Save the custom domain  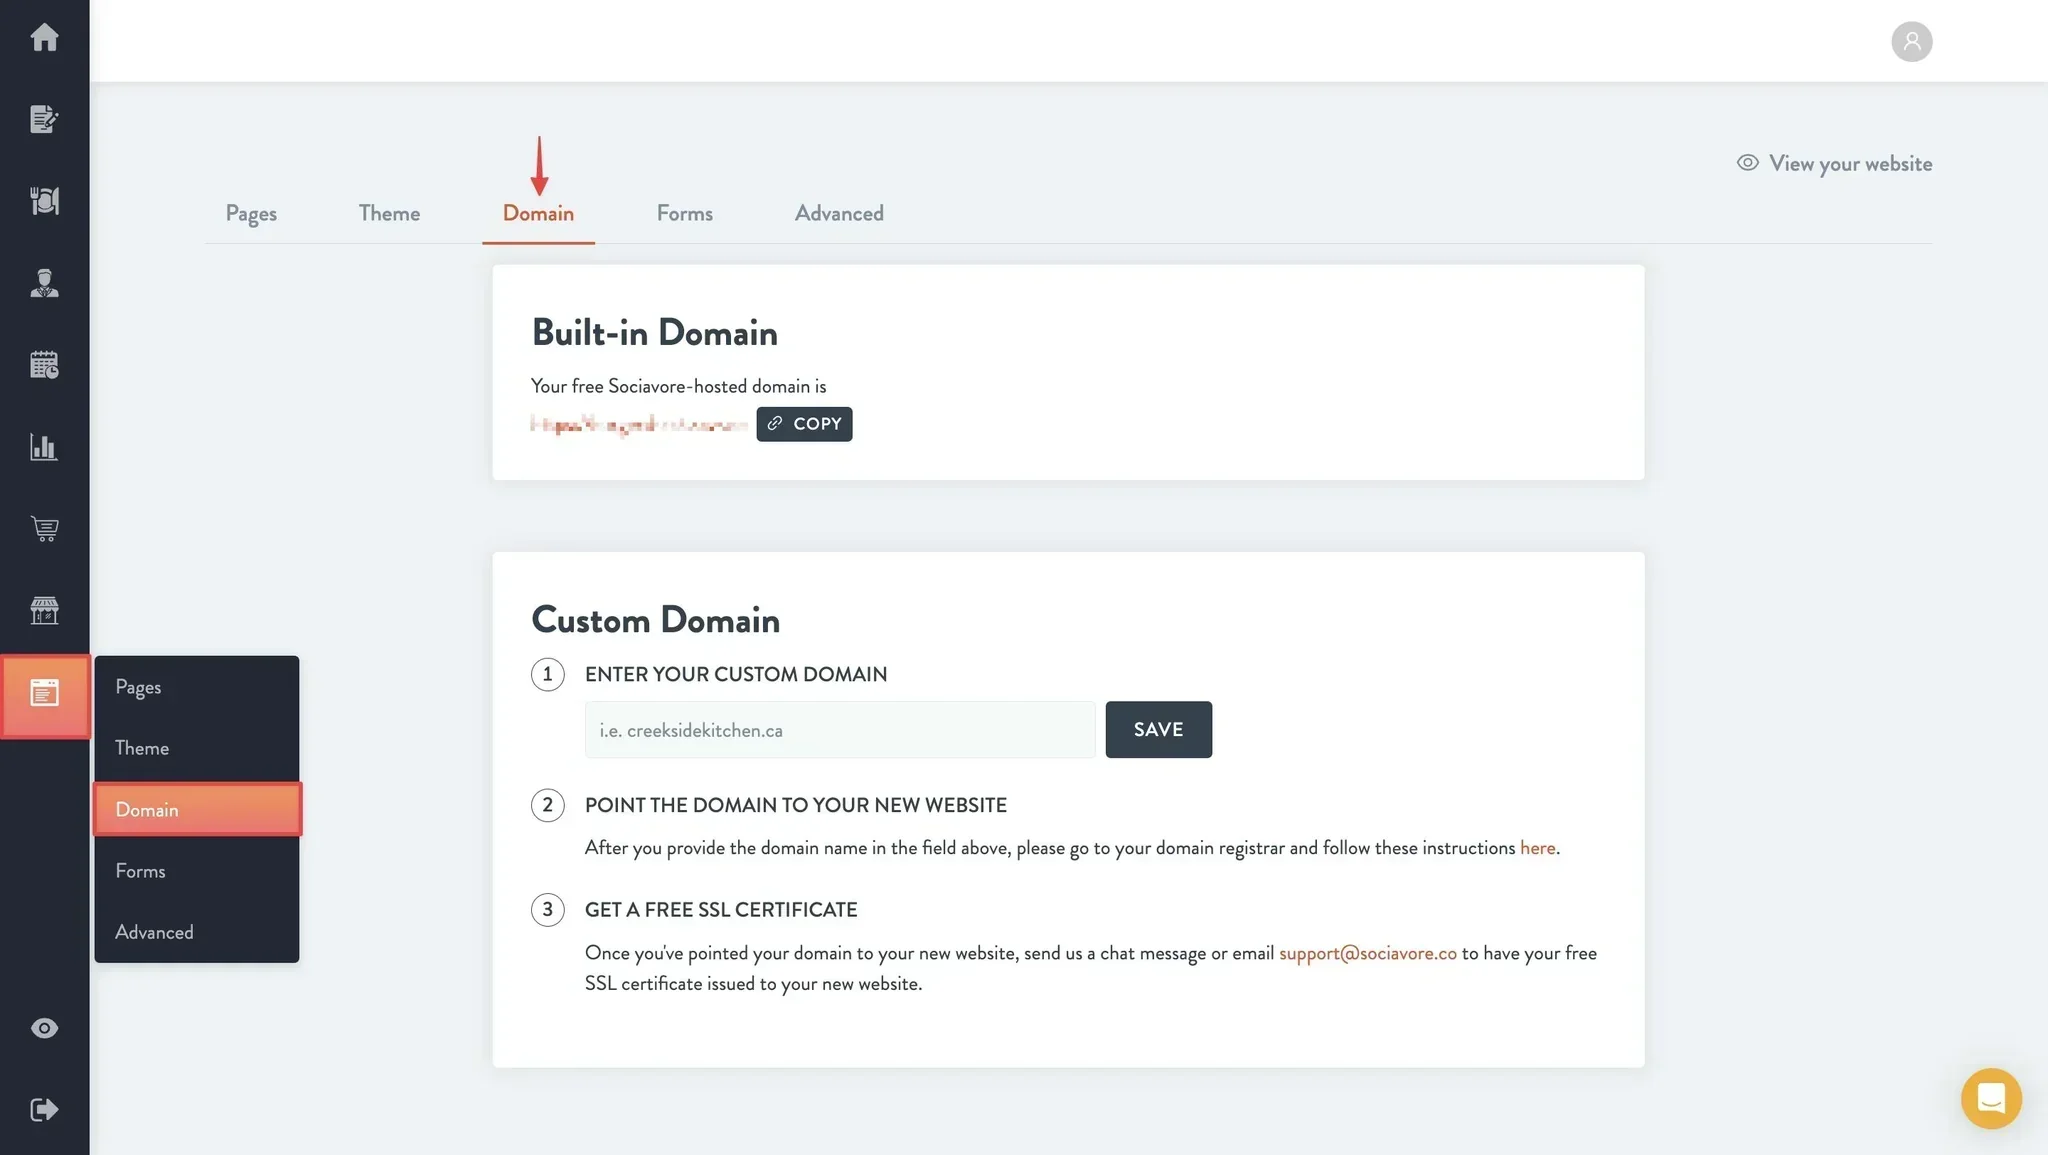[1158, 730]
